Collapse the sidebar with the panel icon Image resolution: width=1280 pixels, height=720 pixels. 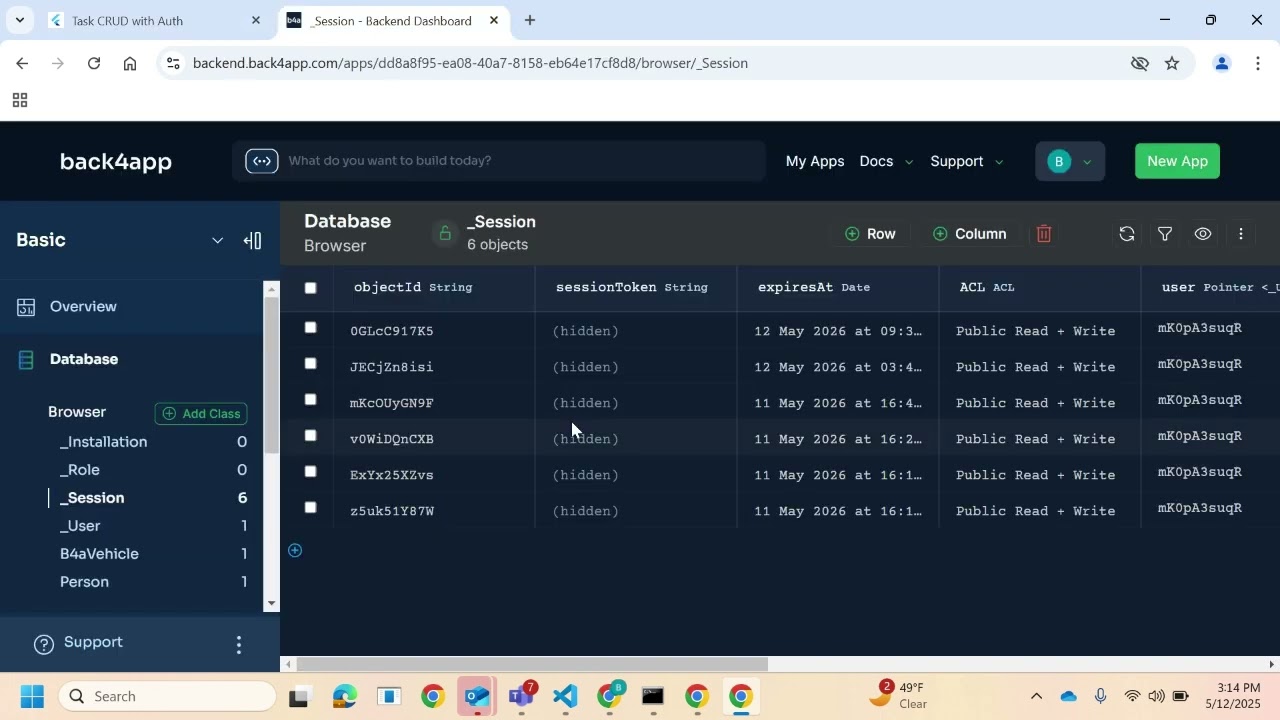coord(252,240)
